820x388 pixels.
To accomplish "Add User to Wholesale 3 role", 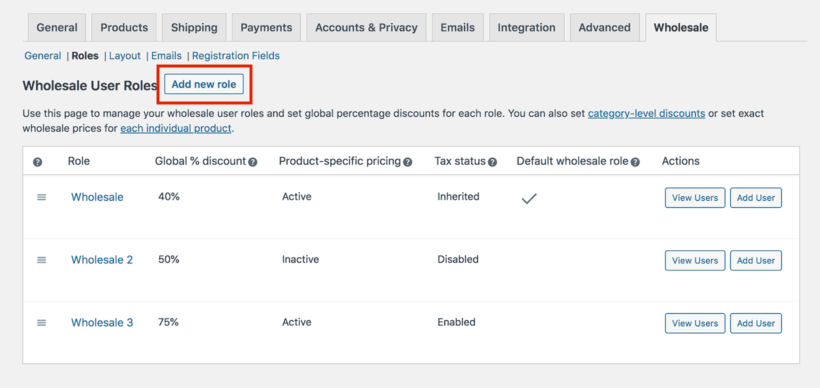I will point(756,323).
